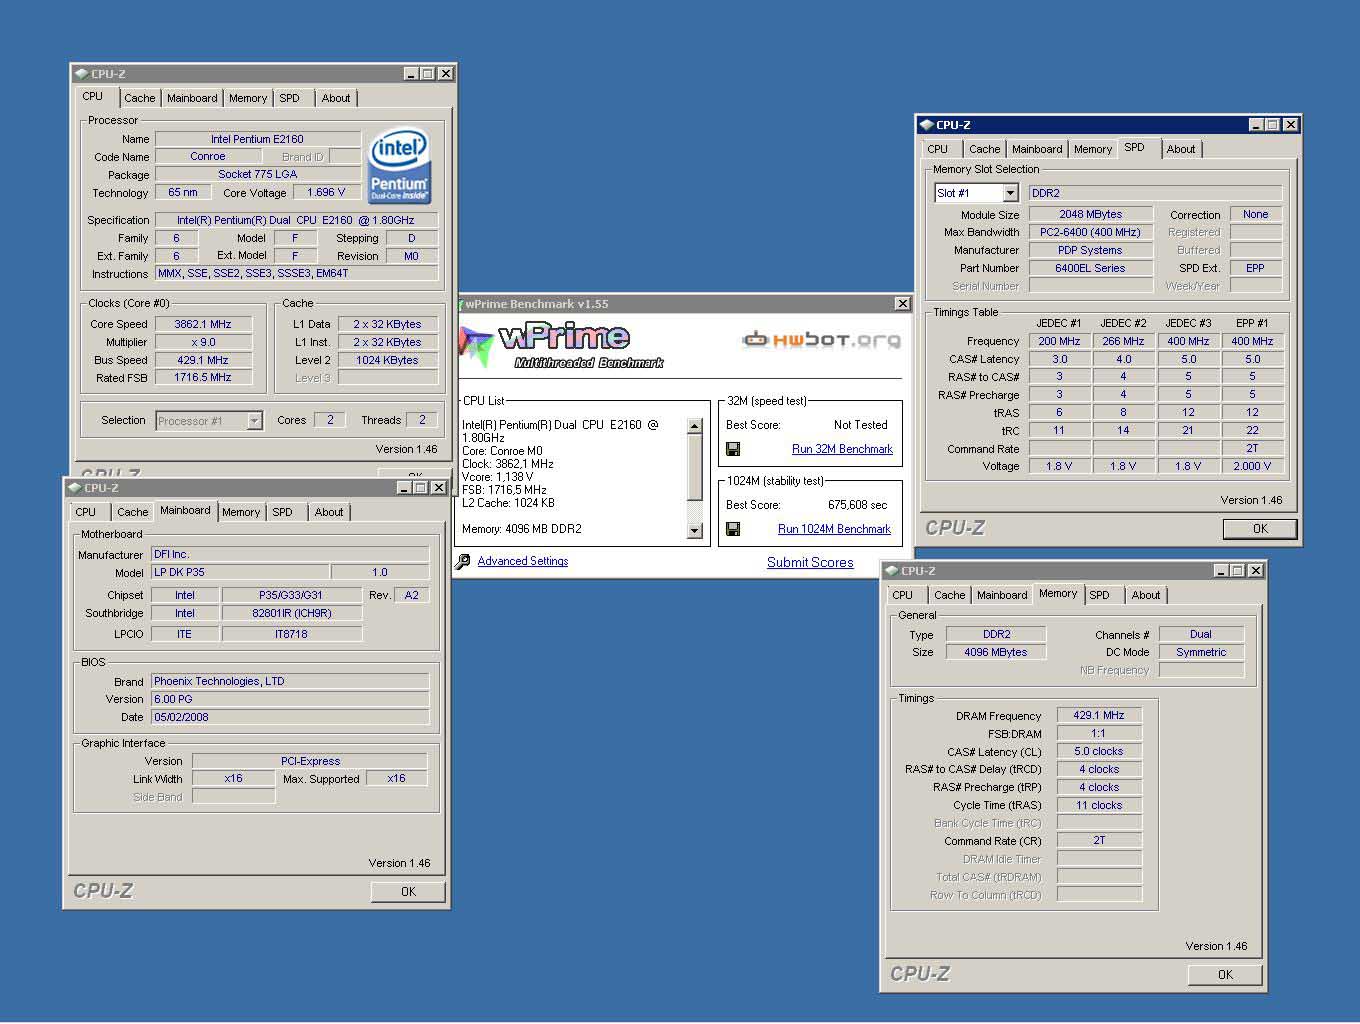Open Advanced Settings link in wPrime
The height and width of the screenshot is (1024, 1360).
point(523,562)
